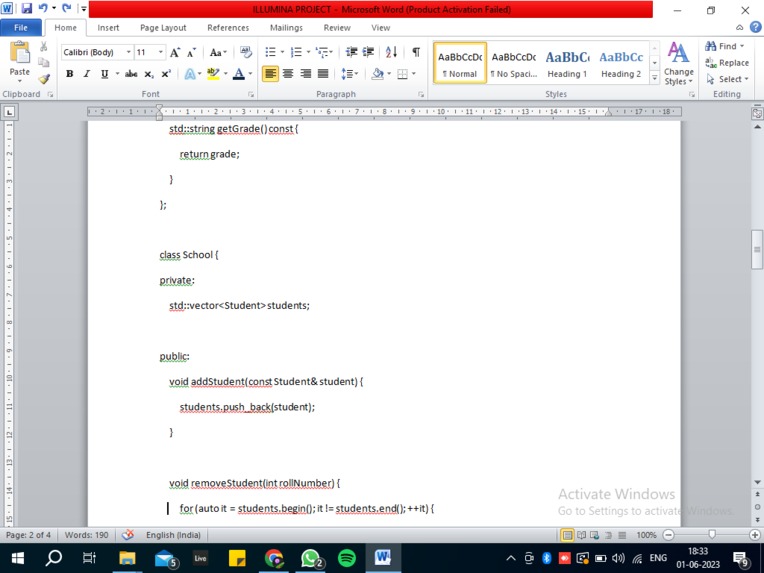Apply Superscript formatting

point(166,74)
